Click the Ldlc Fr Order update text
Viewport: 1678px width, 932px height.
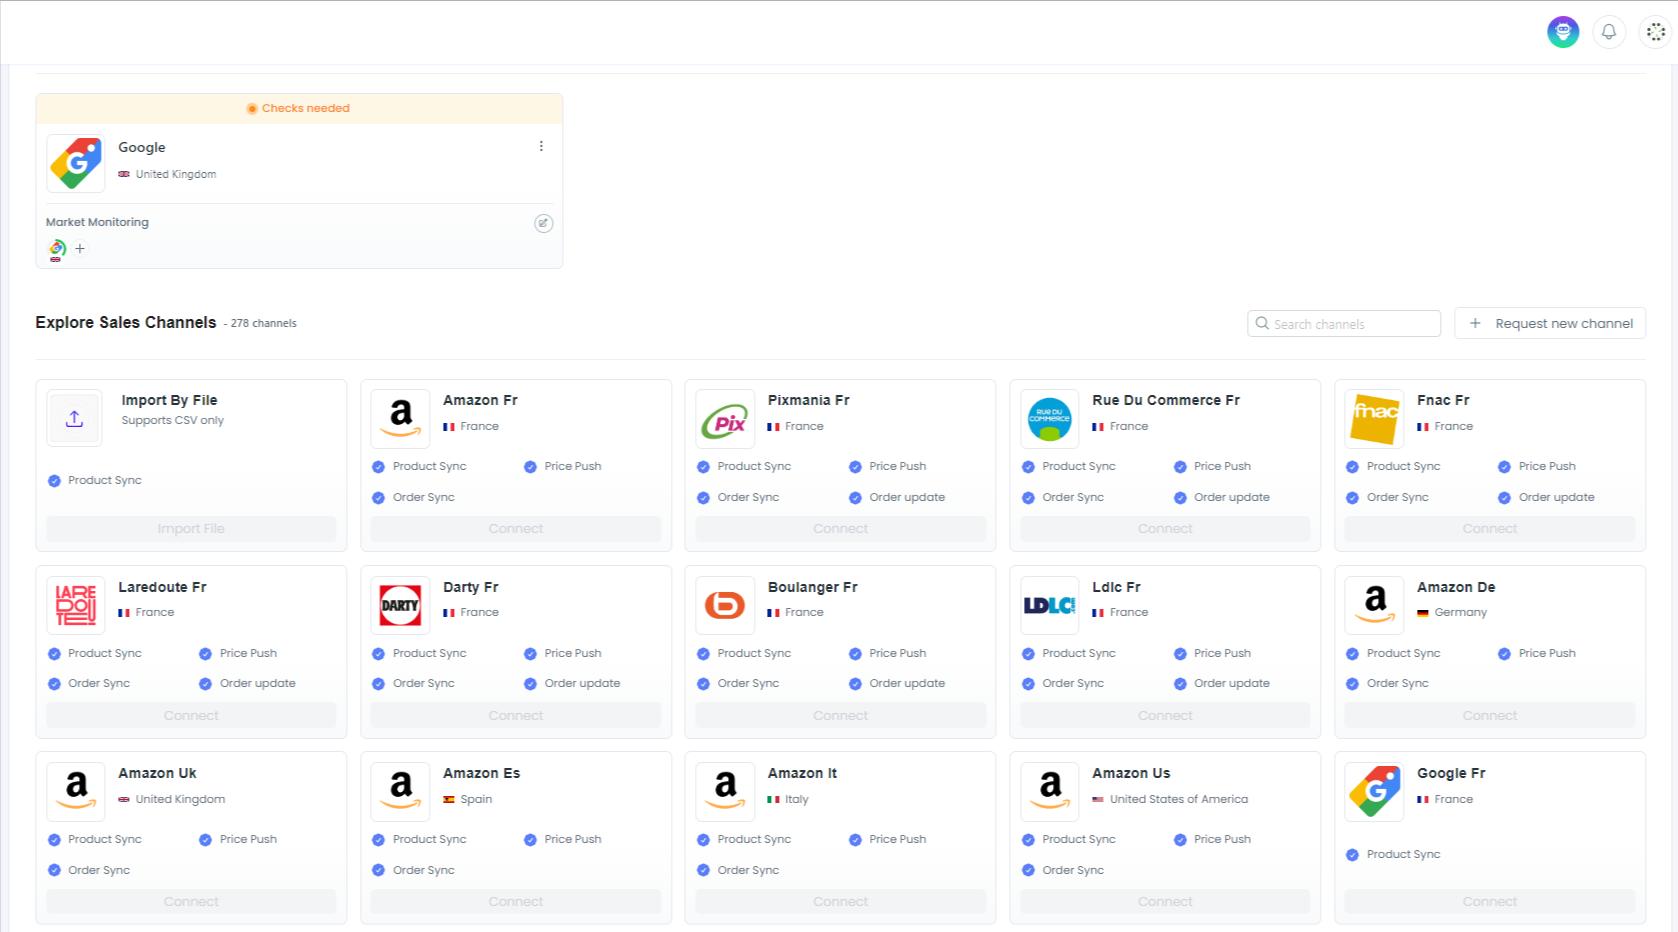[1232, 683]
